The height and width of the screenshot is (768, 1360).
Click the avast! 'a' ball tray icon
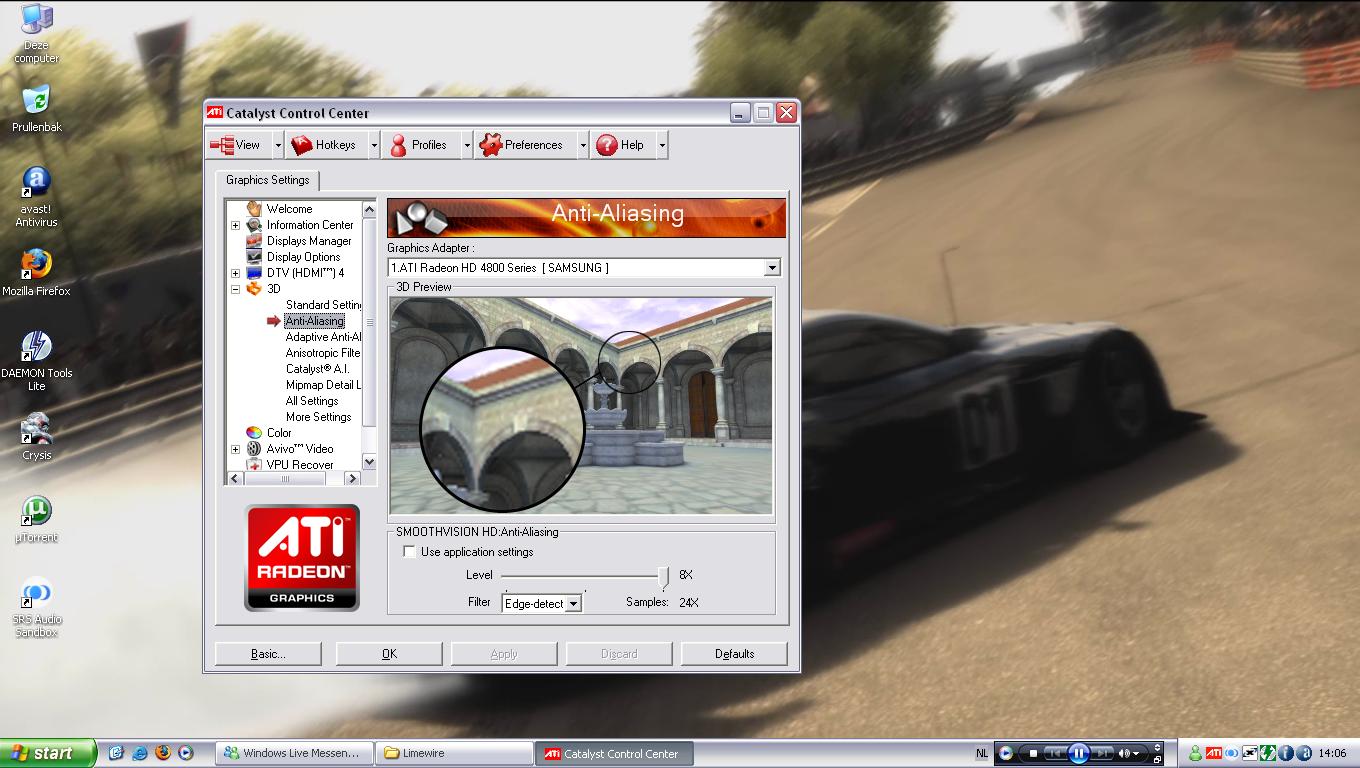coord(1303,753)
